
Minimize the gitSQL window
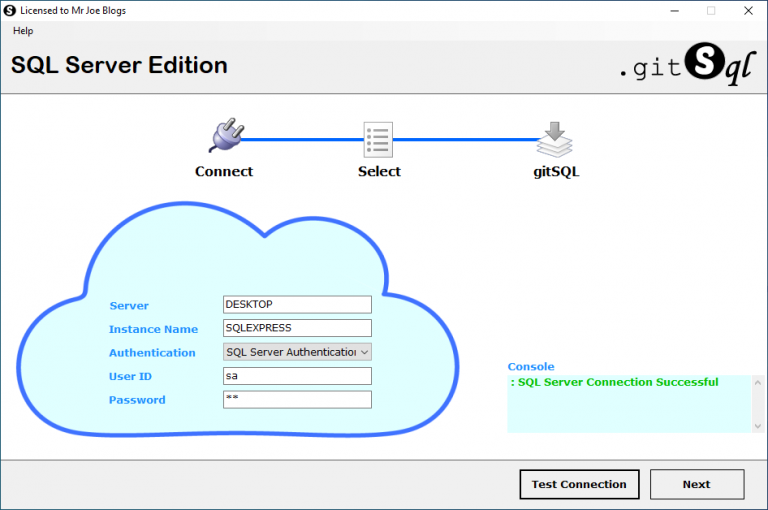[674, 10]
